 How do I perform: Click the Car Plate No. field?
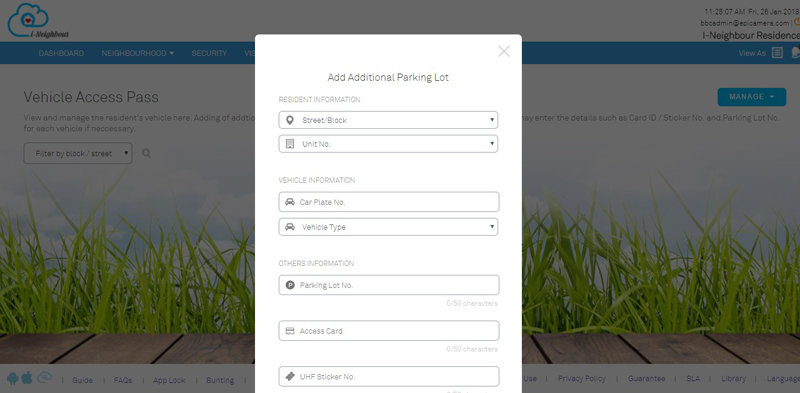click(x=389, y=202)
